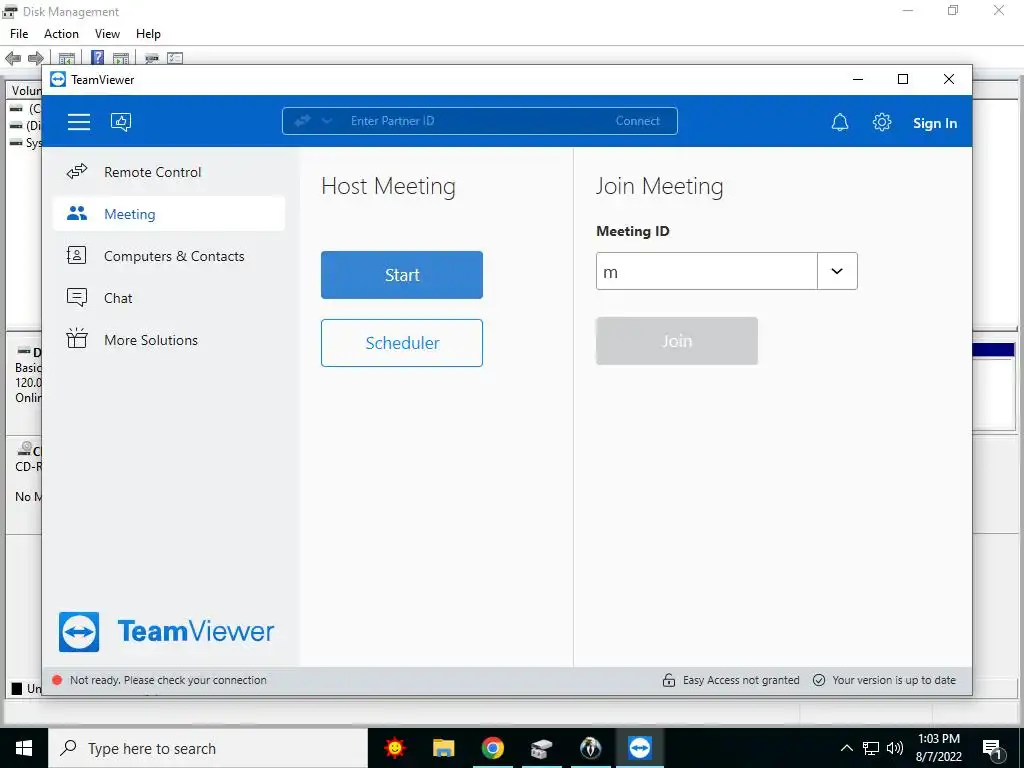Open the Action Center notifications icon

click(993, 749)
